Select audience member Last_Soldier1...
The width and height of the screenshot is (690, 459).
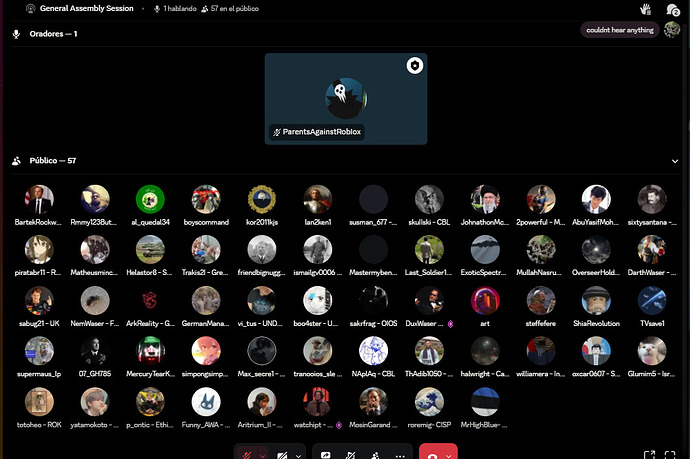point(429,256)
